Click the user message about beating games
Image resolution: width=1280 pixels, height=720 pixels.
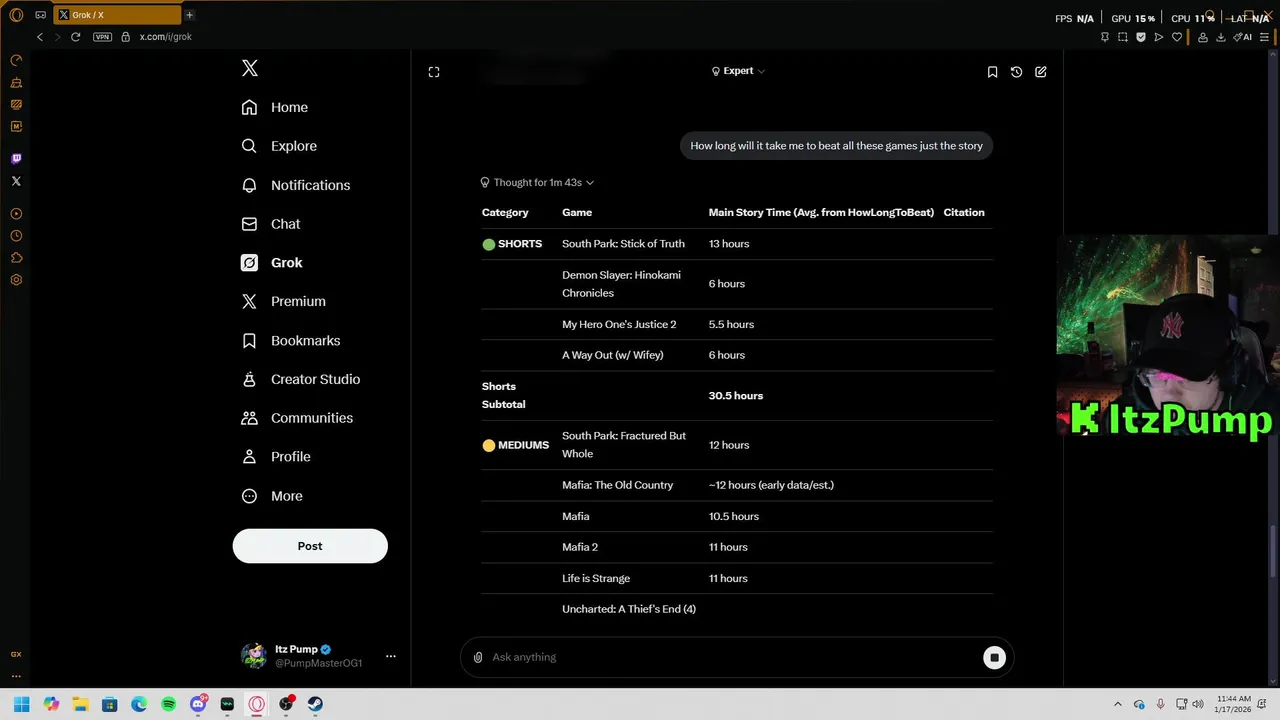point(837,146)
